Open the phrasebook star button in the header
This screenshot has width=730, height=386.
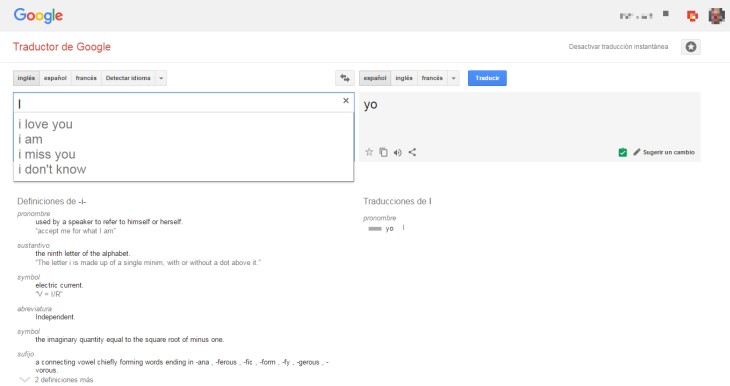(691, 47)
